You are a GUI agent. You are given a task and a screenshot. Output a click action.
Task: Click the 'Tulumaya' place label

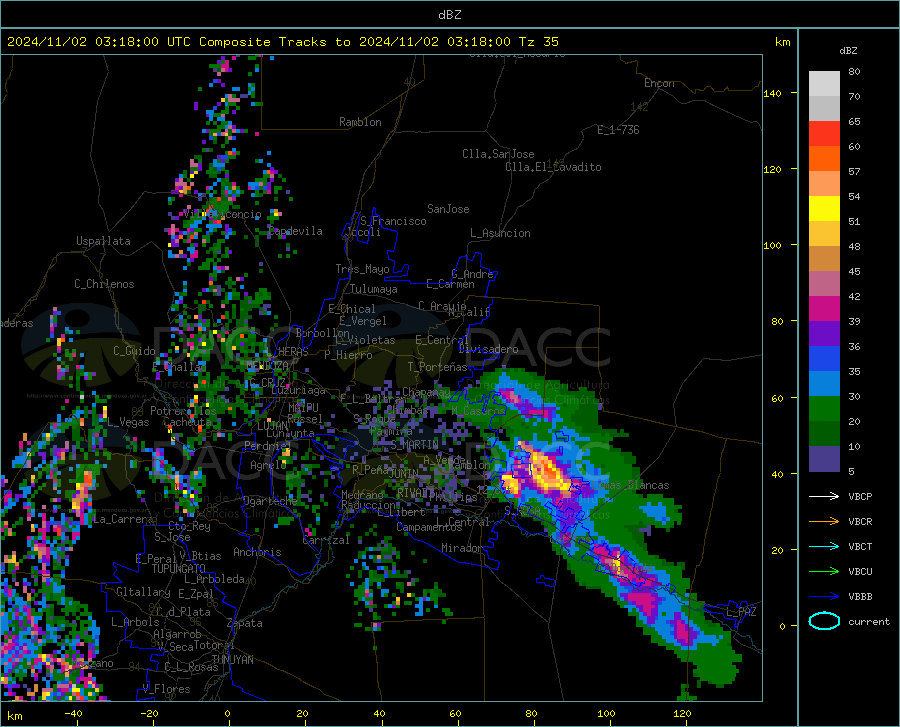tap(374, 289)
